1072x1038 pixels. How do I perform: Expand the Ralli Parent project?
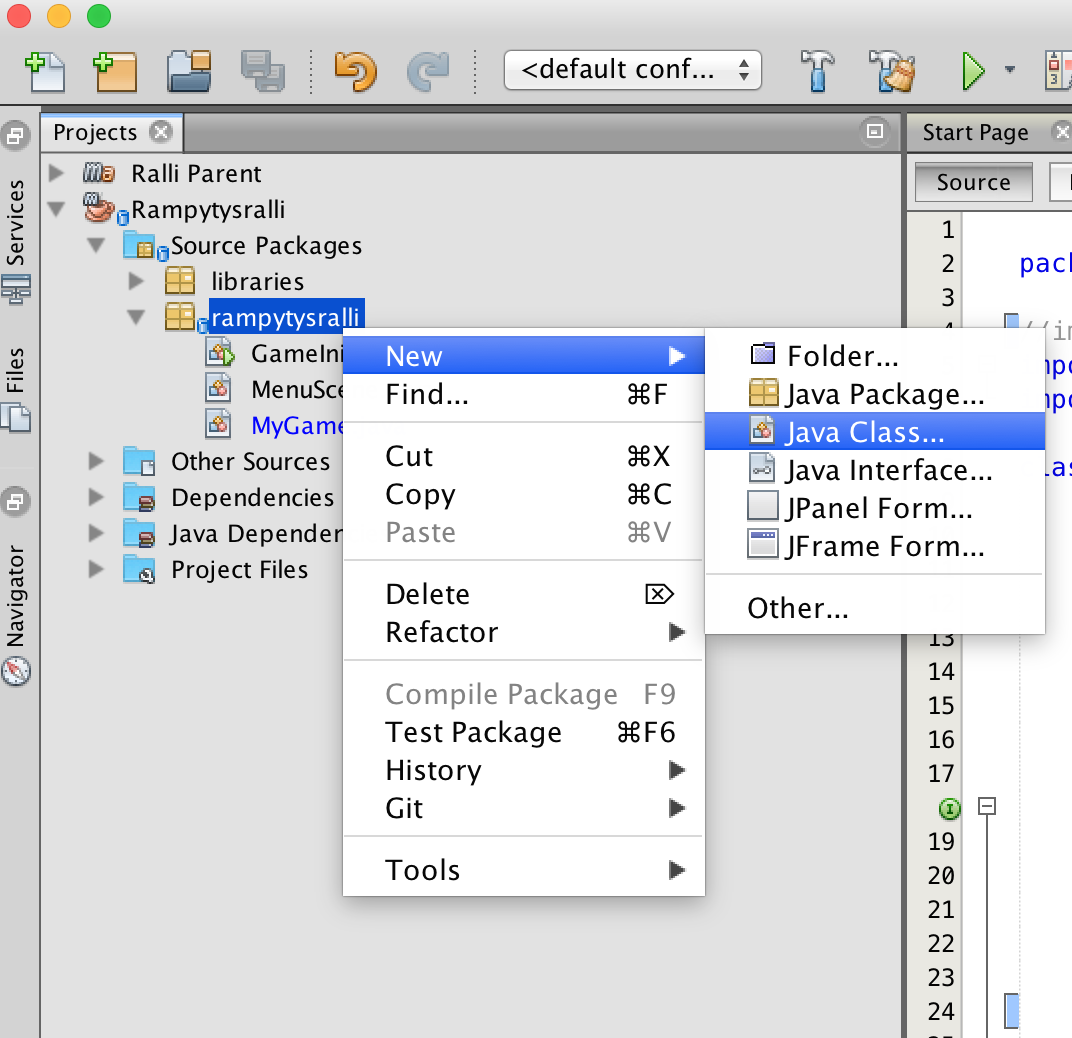point(57,173)
